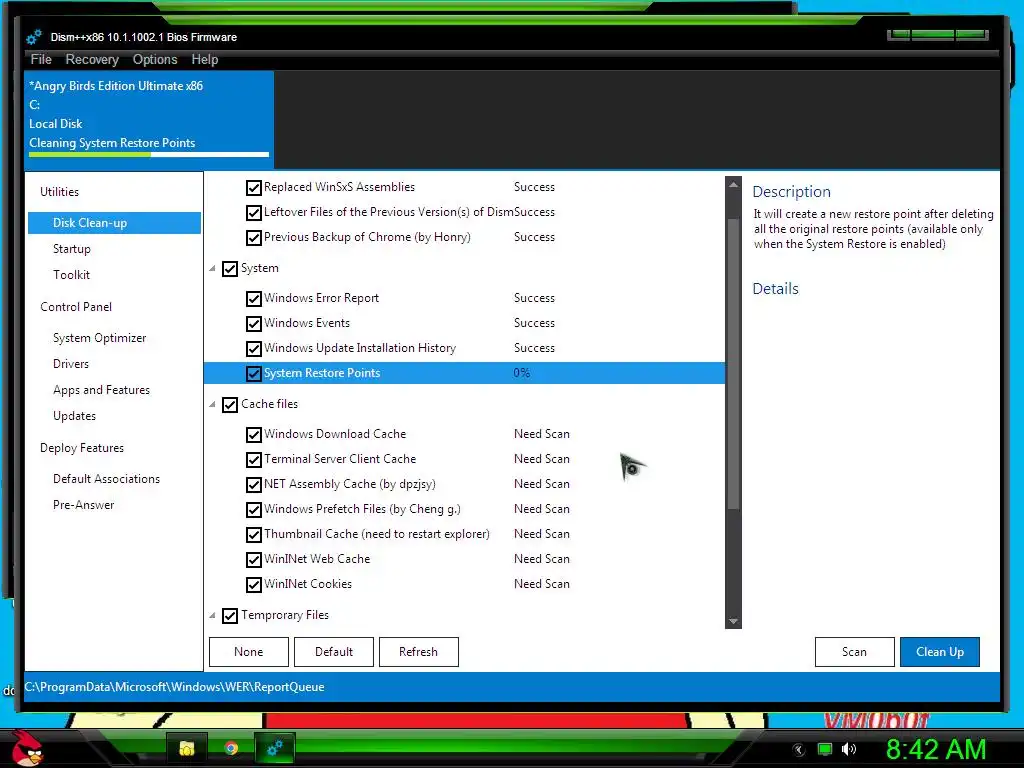Switch to Drivers page
This screenshot has width=1024, height=768.
[x=71, y=364]
